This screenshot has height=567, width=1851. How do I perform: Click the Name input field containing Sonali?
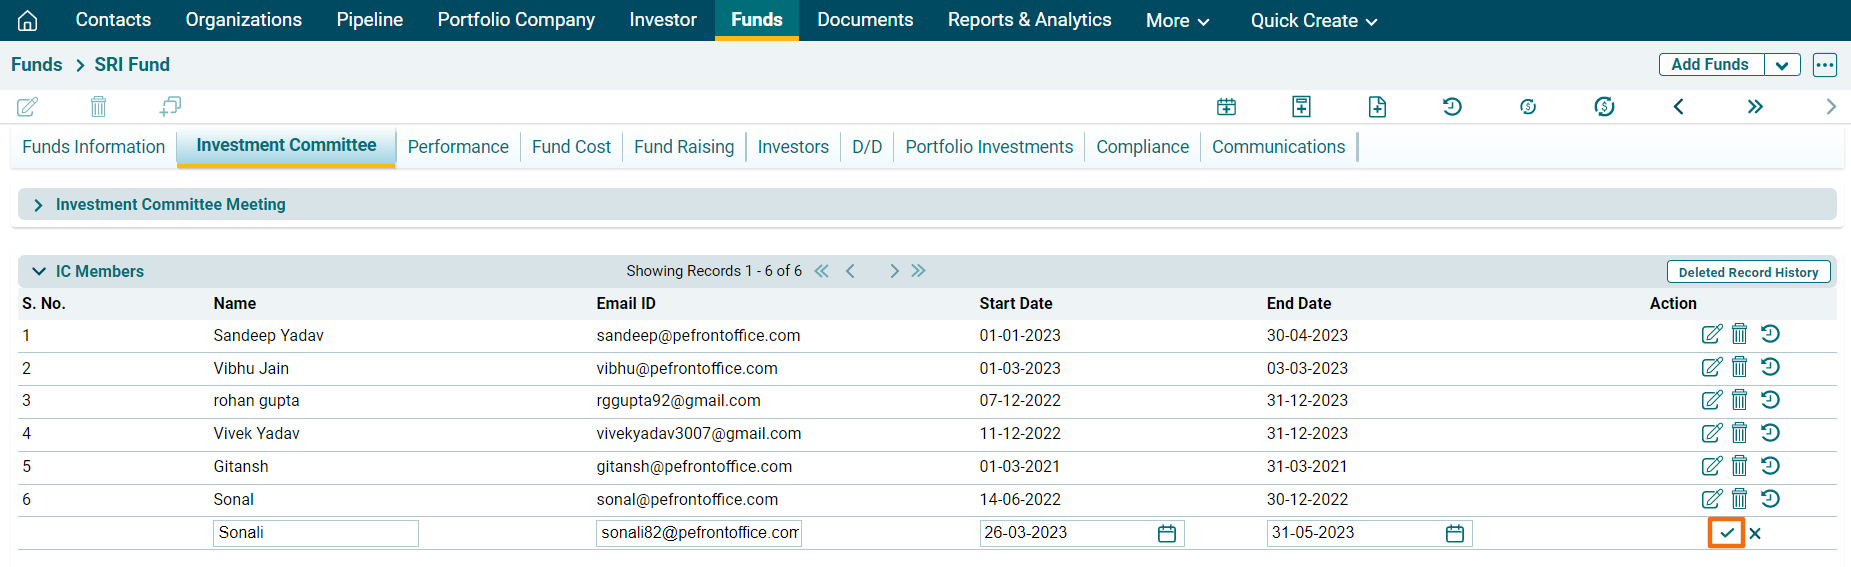(315, 533)
